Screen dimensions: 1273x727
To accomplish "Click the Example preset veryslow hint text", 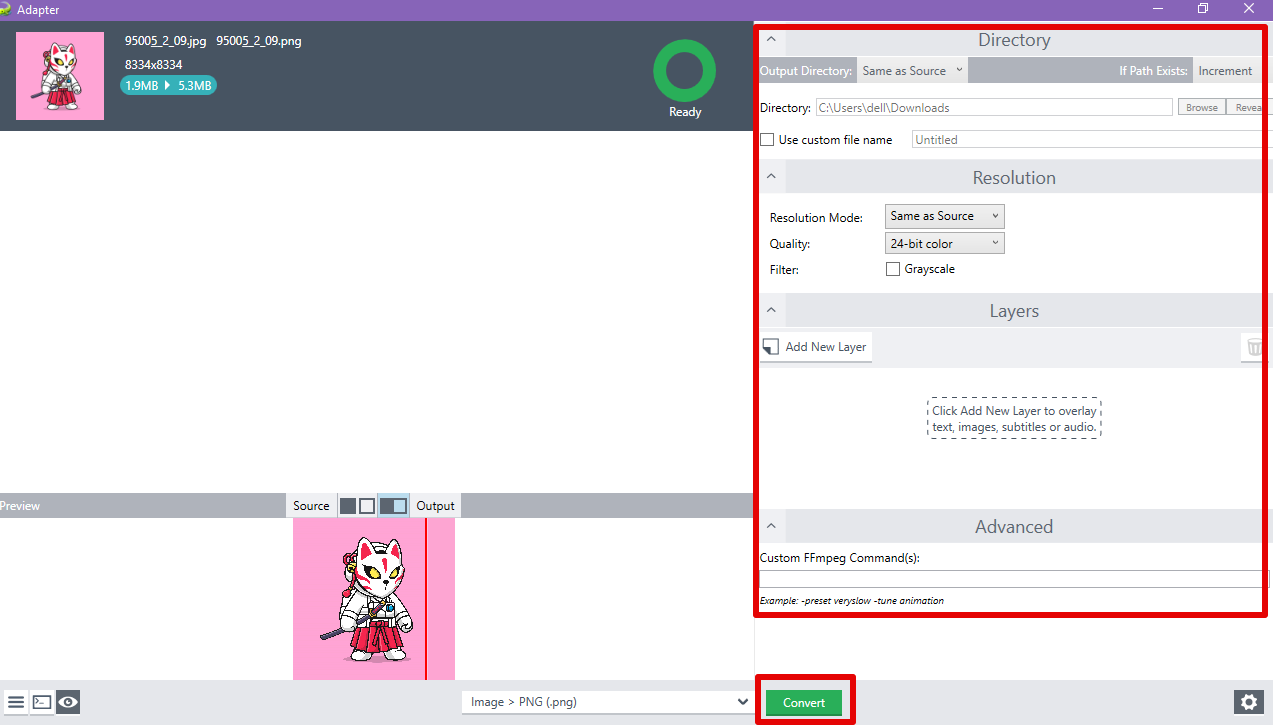I will (852, 601).
